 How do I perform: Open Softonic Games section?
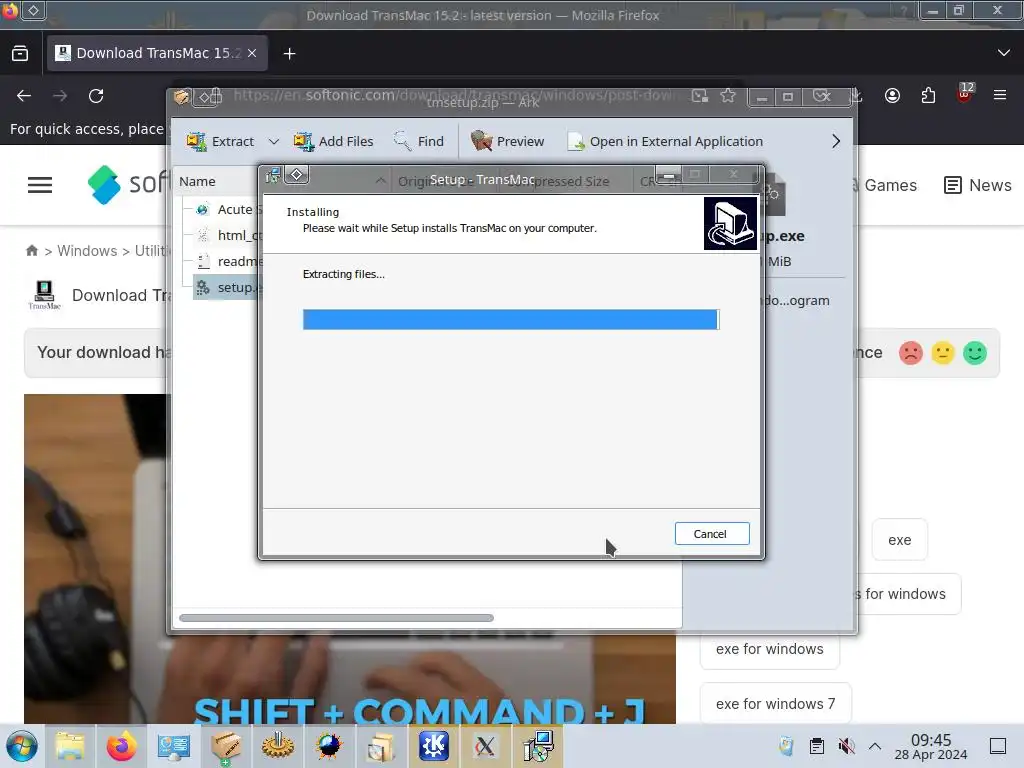tap(890, 185)
